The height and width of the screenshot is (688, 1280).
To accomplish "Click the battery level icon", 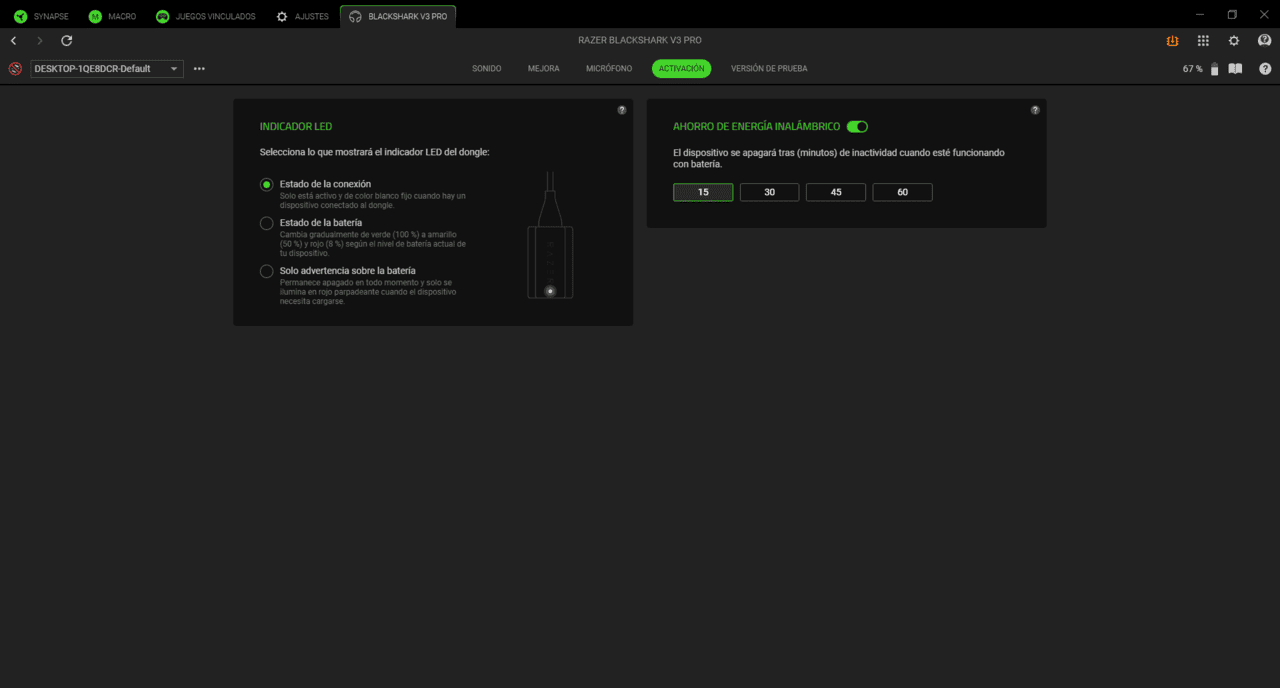I will click(1215, 69).
